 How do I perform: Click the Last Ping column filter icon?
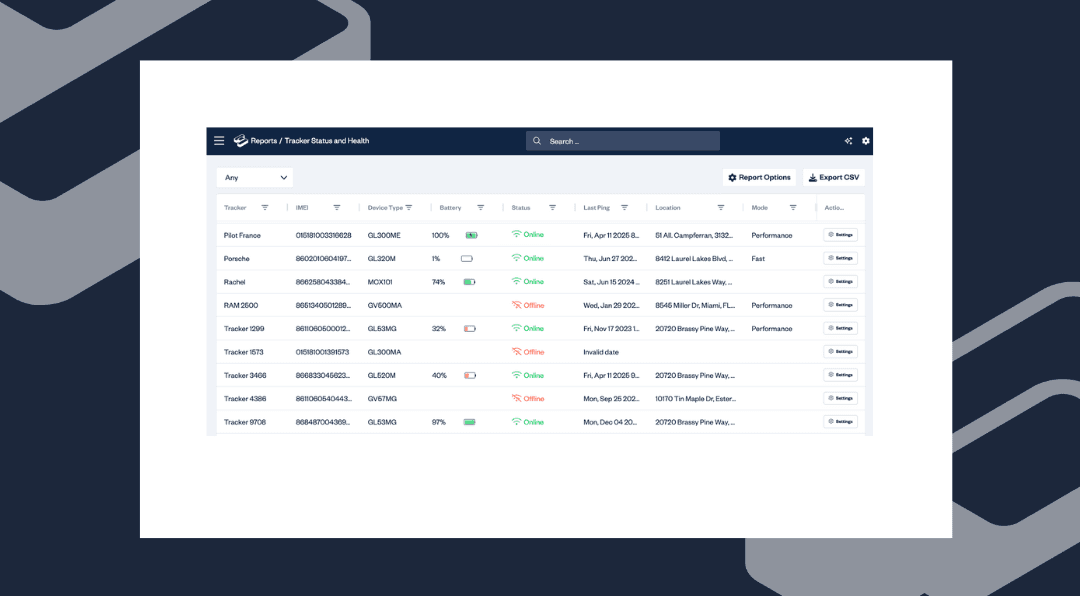pyautogui.click(x=625, y=208)
